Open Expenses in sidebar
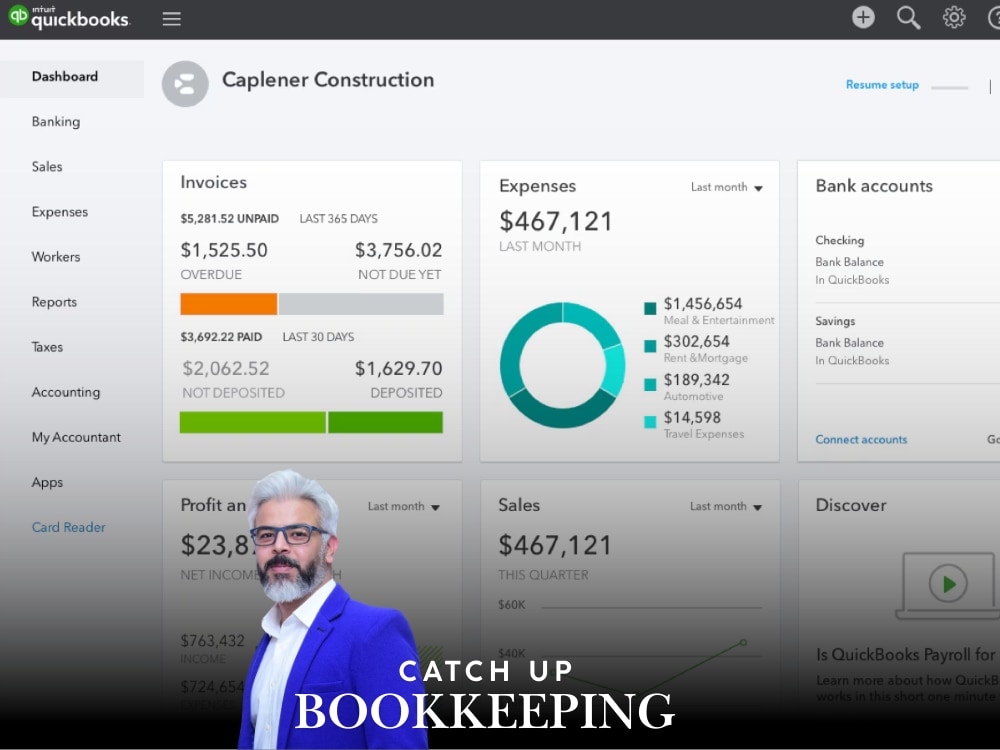 point(60,212)
